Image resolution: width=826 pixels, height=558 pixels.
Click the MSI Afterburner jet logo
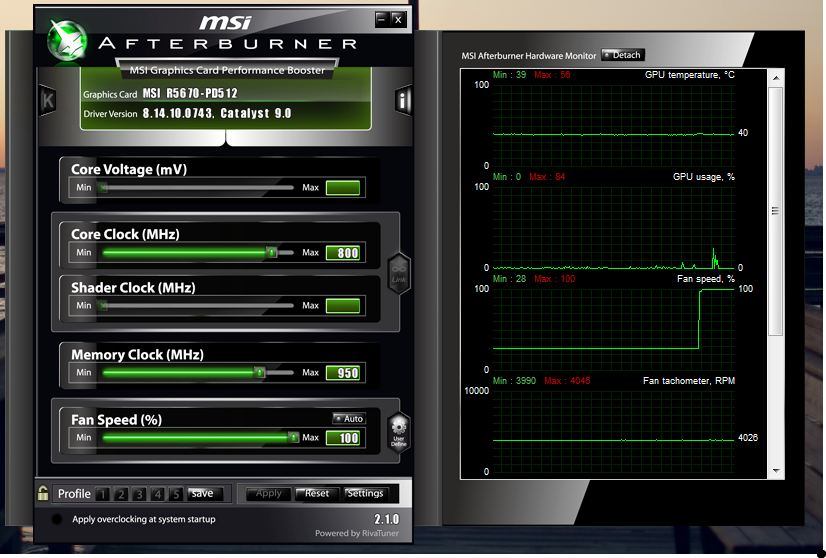(67, 40)
